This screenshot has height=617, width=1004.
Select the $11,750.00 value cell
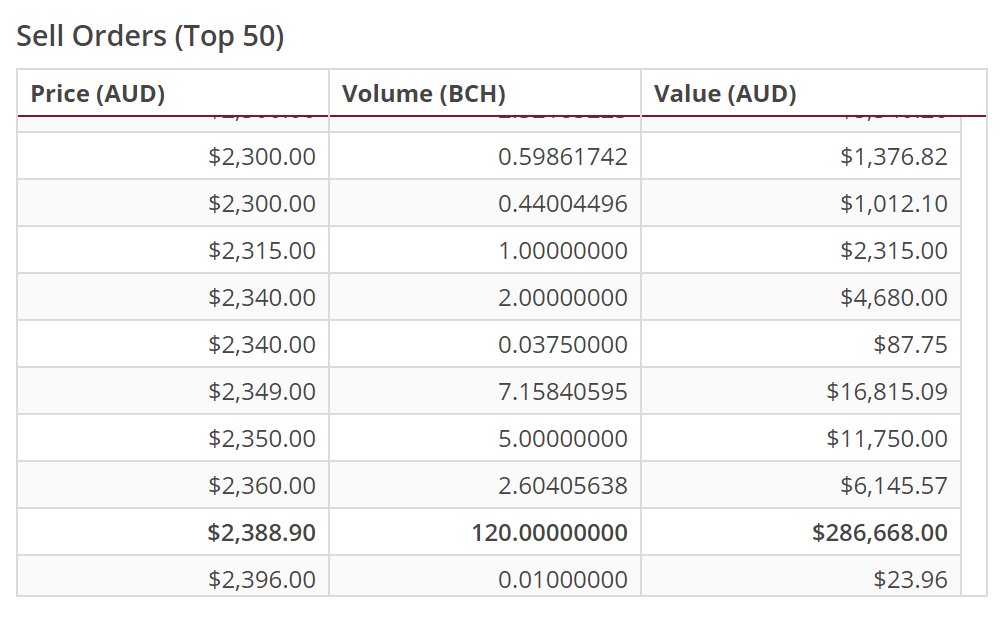tap(887, 439)
